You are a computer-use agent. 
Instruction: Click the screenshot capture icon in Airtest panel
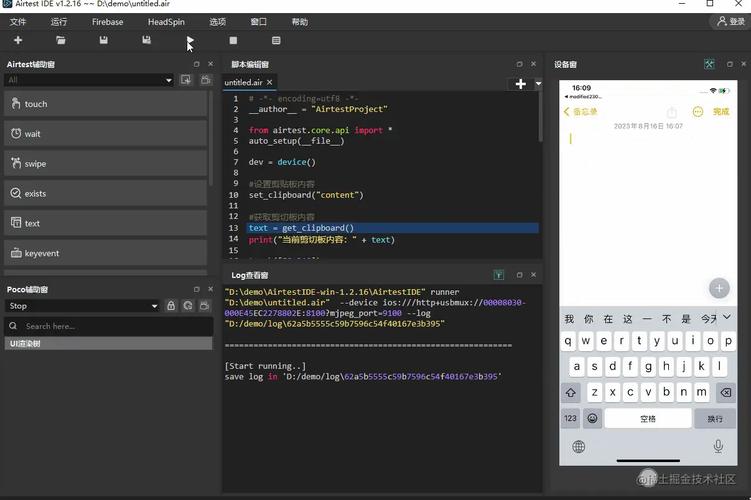185,80
